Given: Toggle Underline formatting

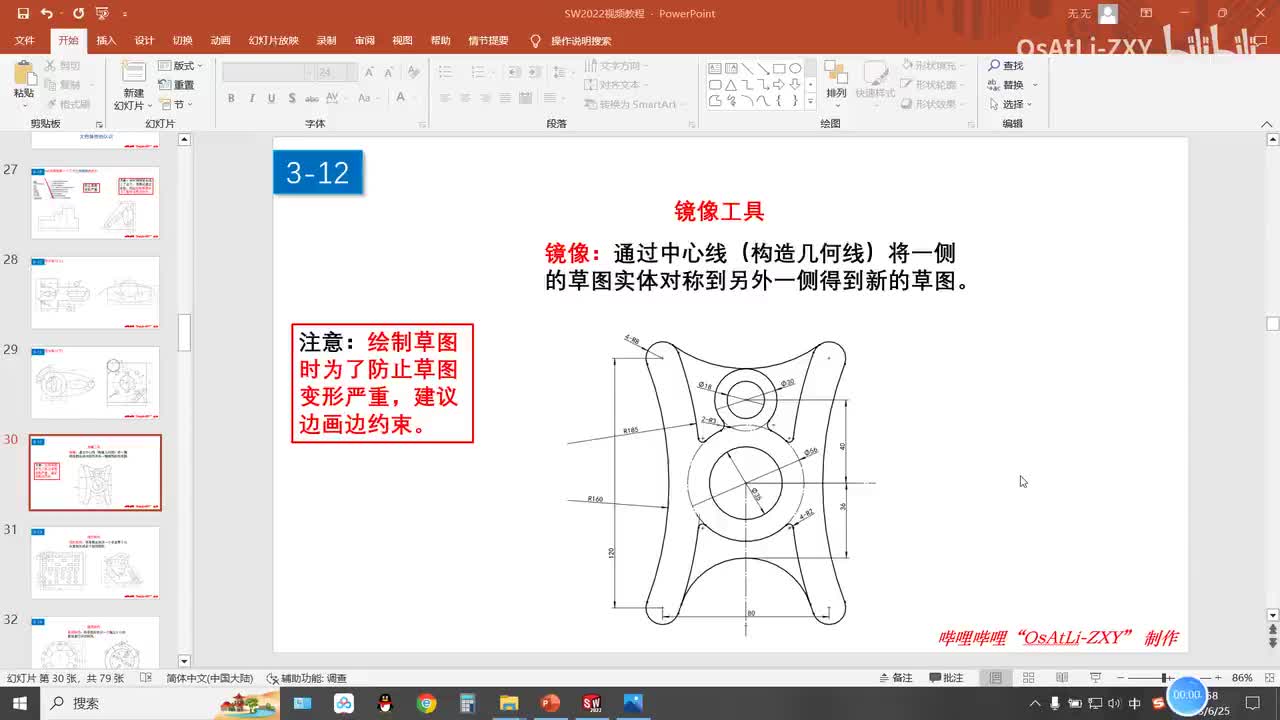Looking at the screenshot, I should pyautogui.click(x=271, y=98).
